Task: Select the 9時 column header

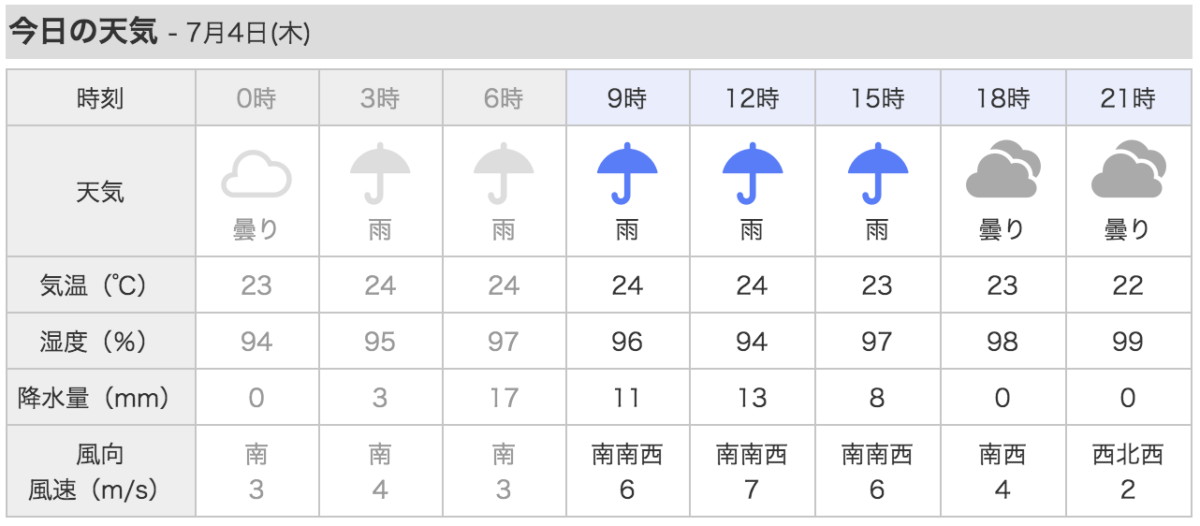Action: pos(628,98)
